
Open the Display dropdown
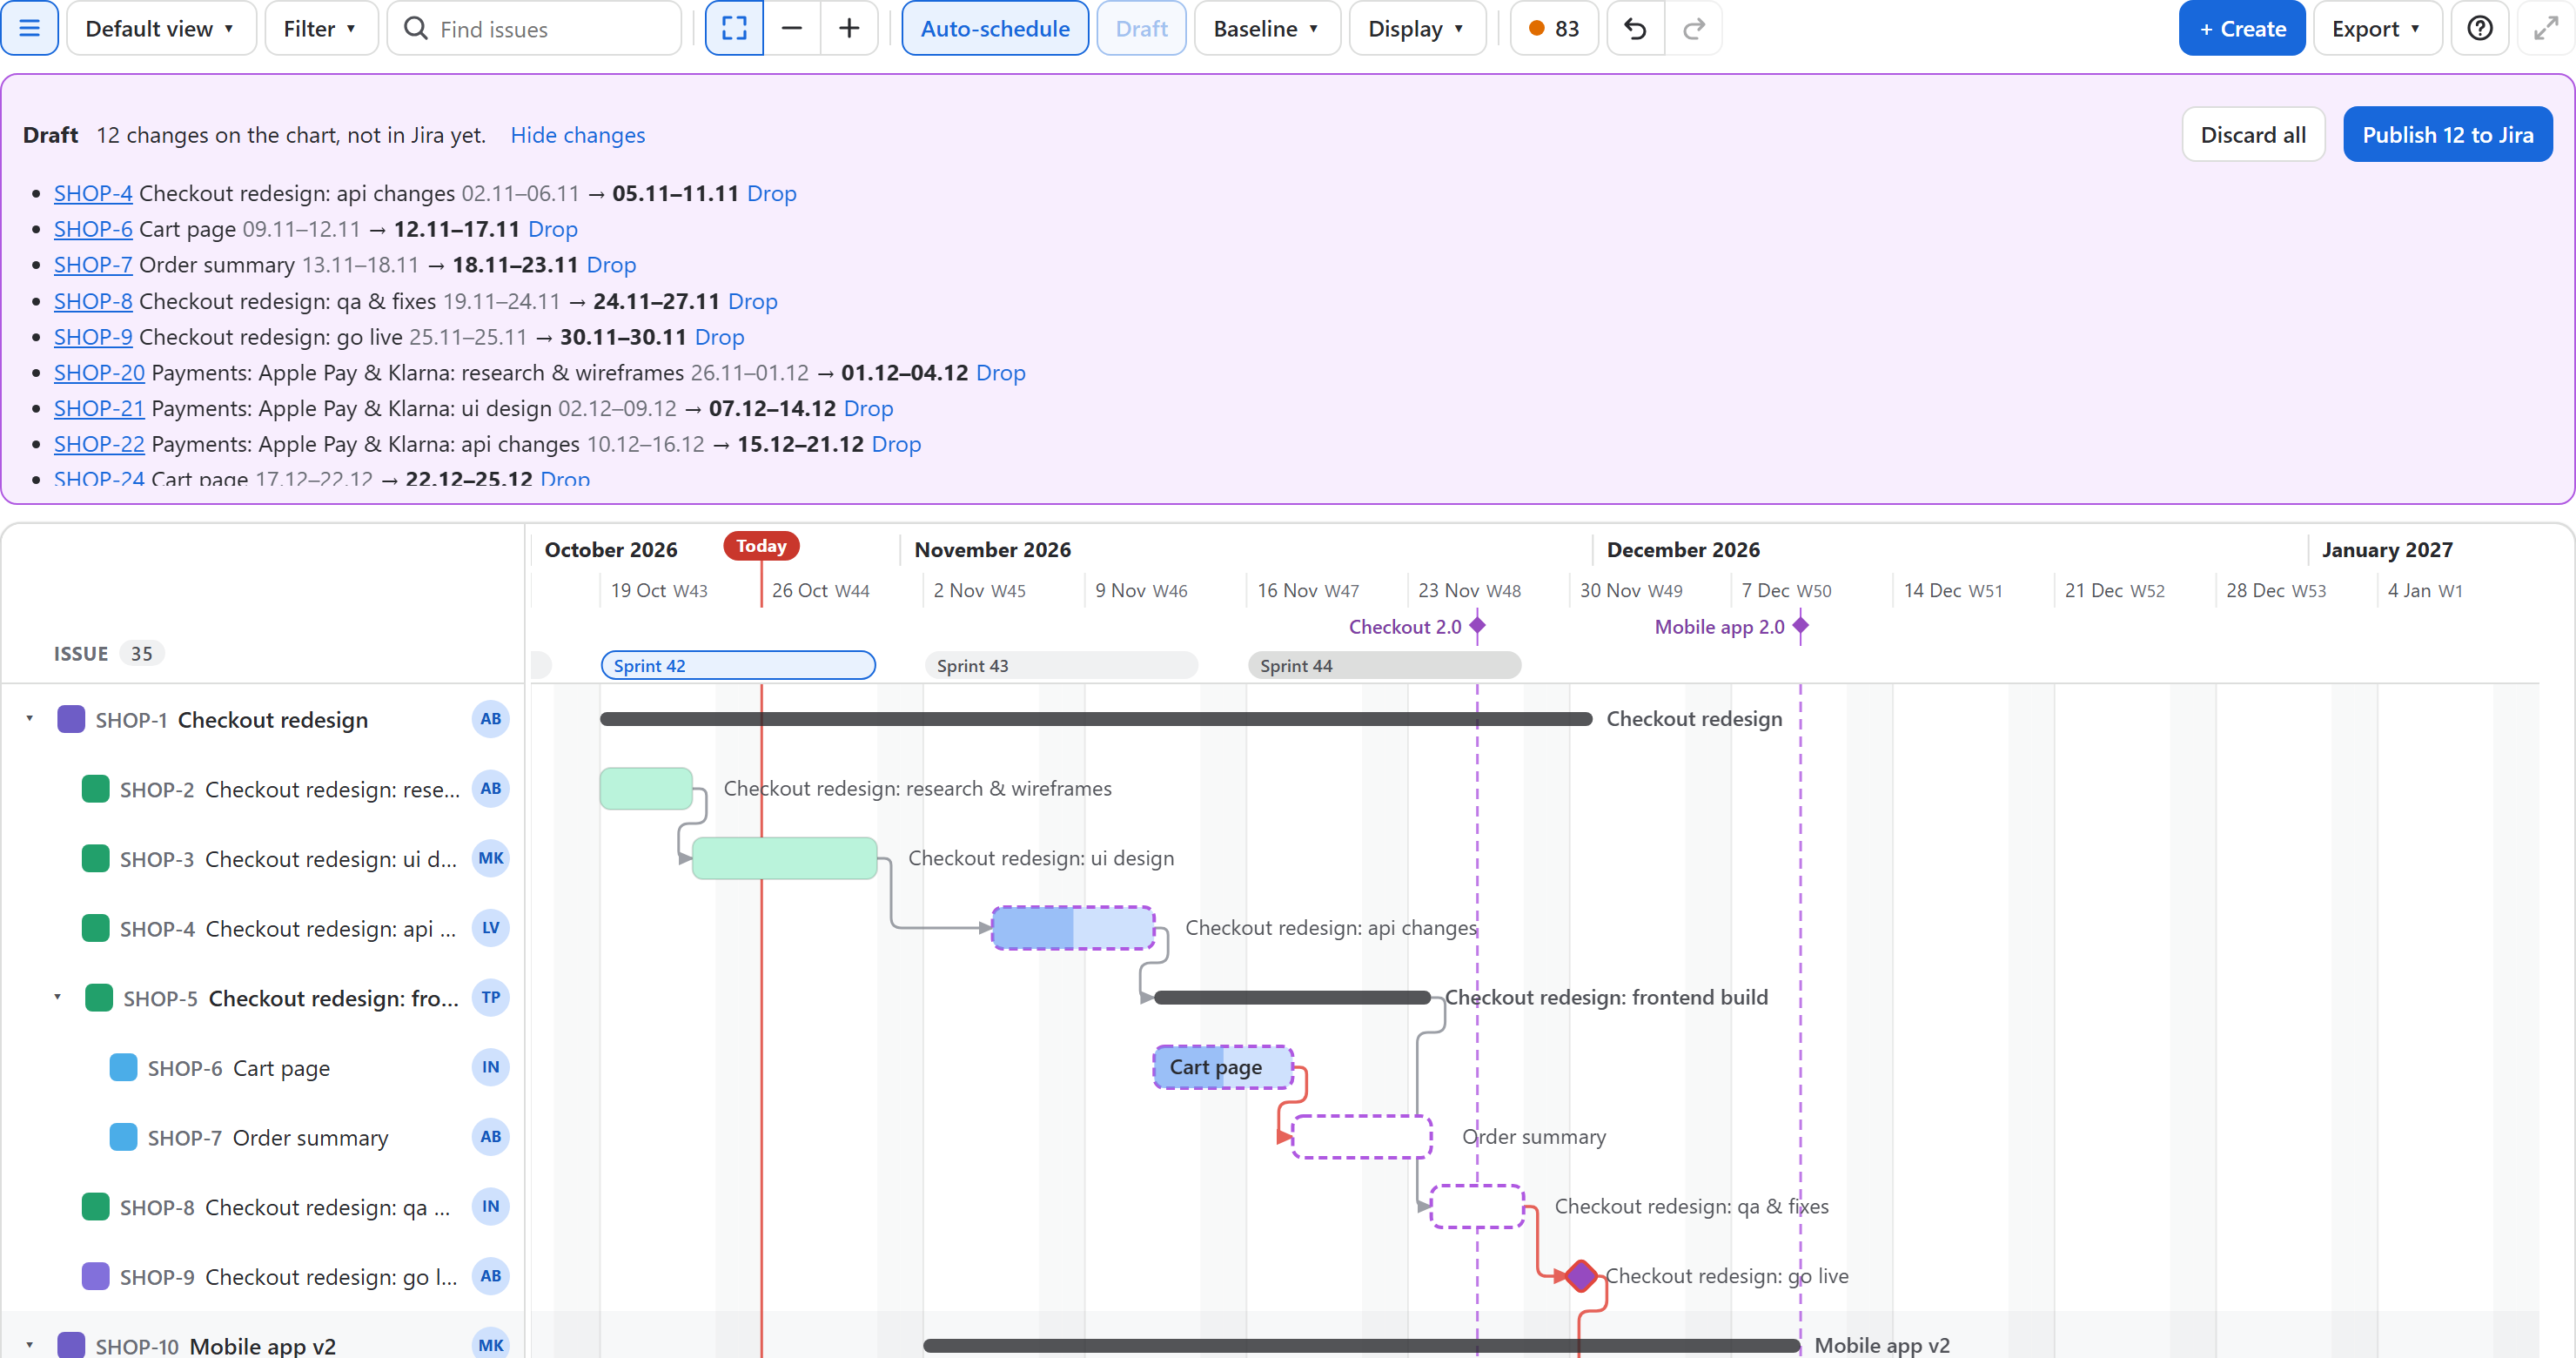[1416, 28]
